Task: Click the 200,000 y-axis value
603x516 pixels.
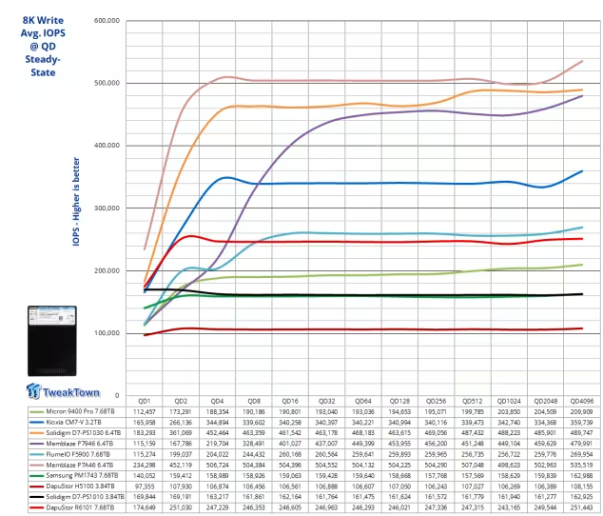Action: click(107, 270)
